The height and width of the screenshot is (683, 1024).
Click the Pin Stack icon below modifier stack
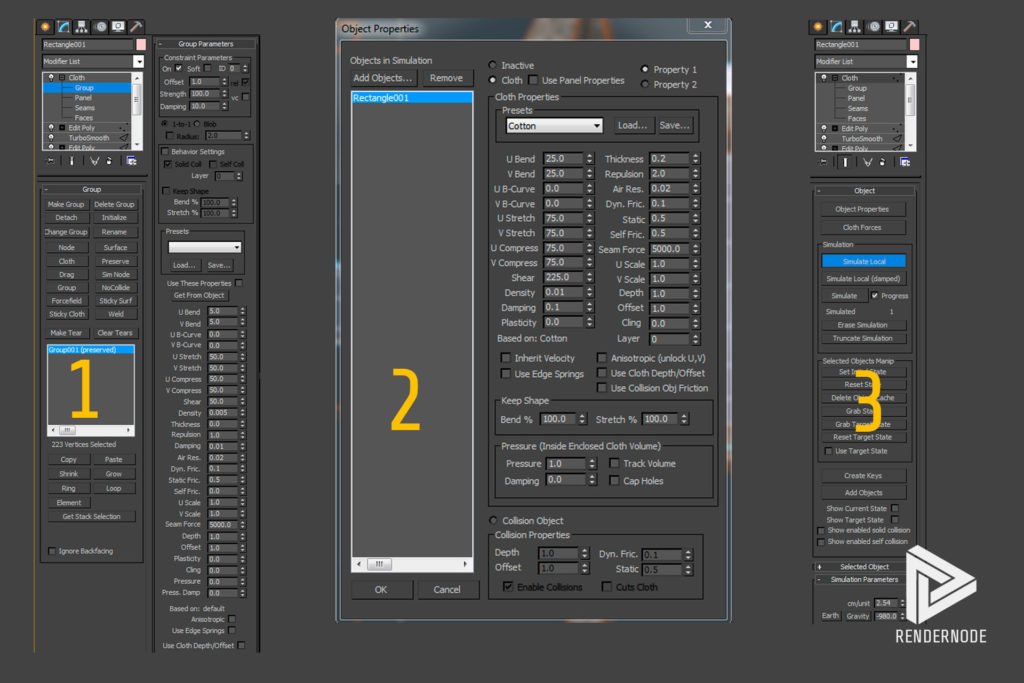(x=50, y=161)
